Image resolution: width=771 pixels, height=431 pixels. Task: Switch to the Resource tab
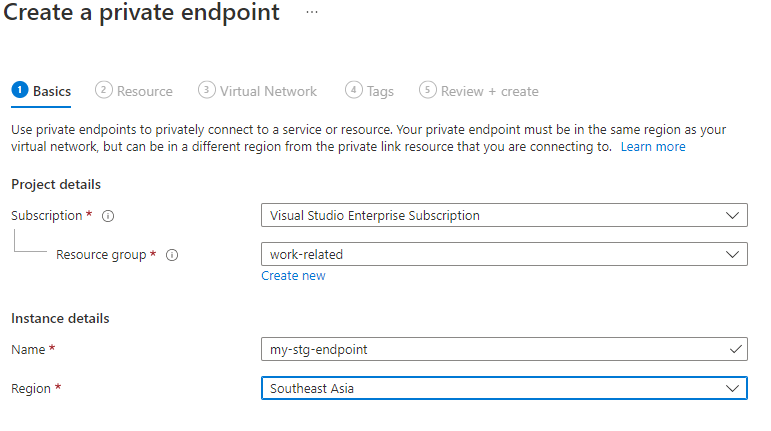144,91
